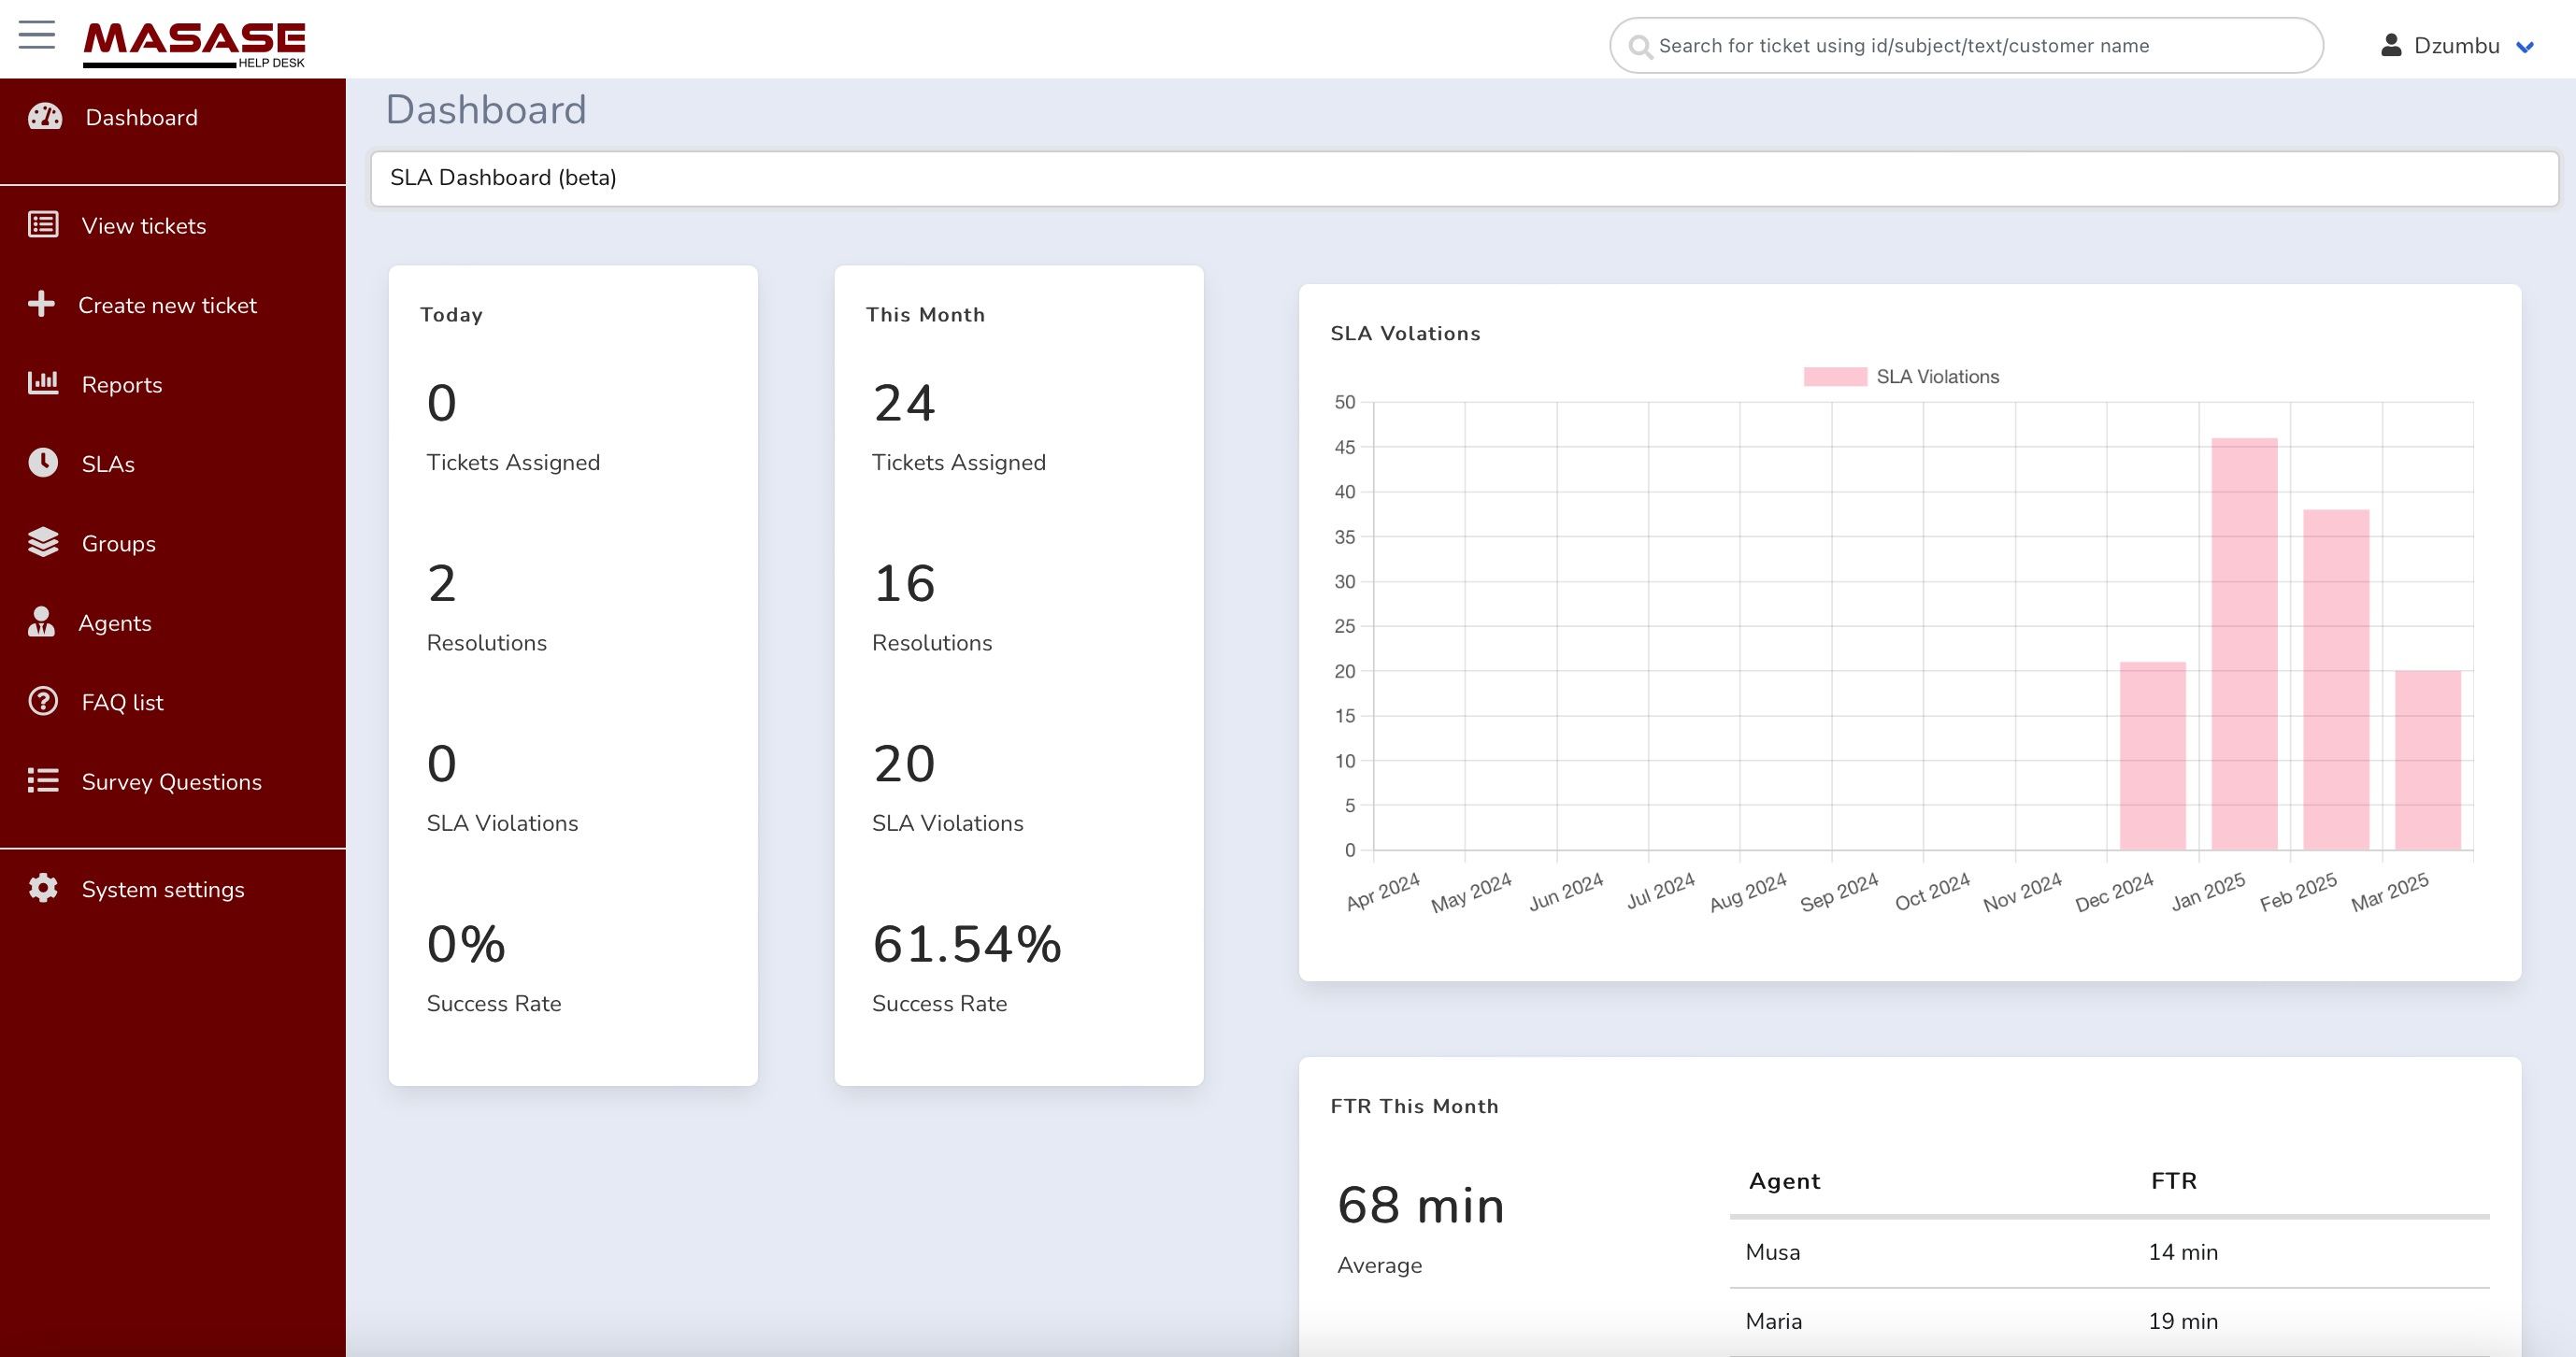Open the Survey Questions menu item
The height and width of the screenshot is (1357, 2576).
(x=171, y=781)
